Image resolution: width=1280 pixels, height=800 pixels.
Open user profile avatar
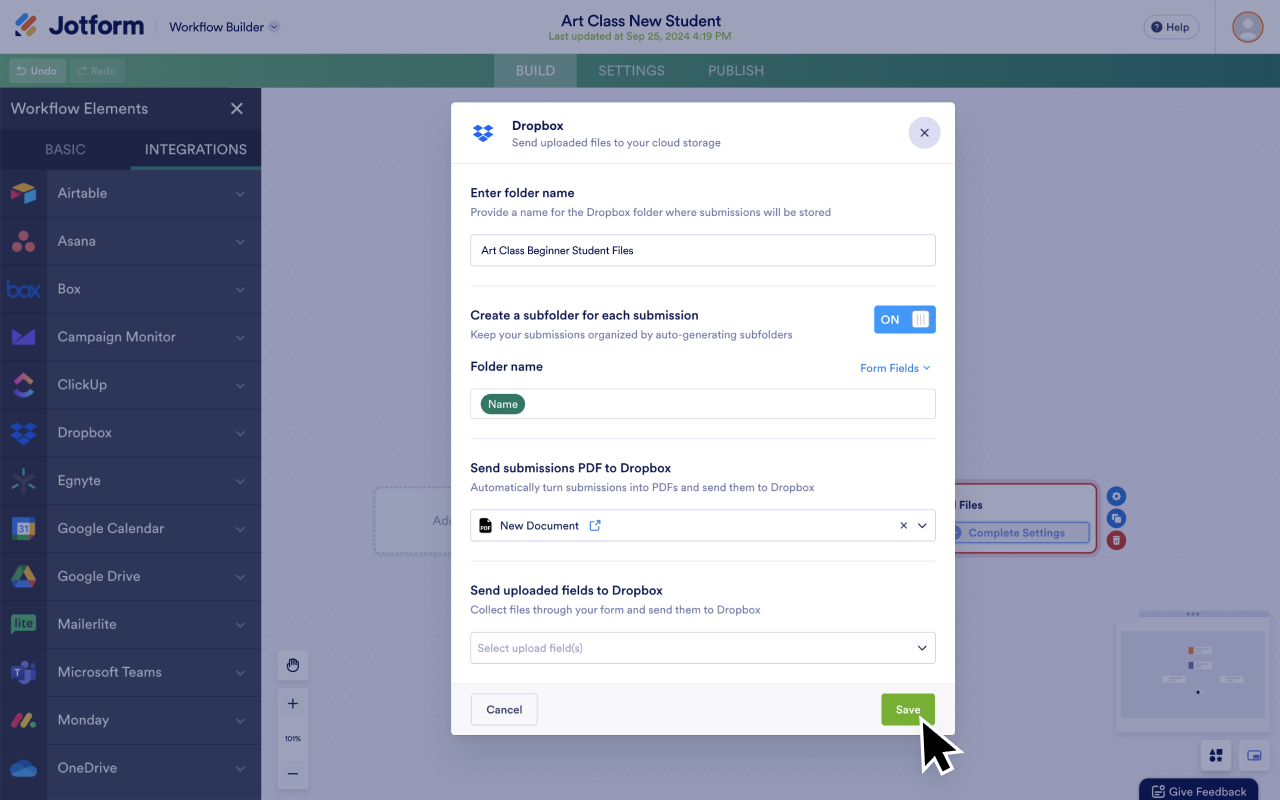pos(1248,27)
